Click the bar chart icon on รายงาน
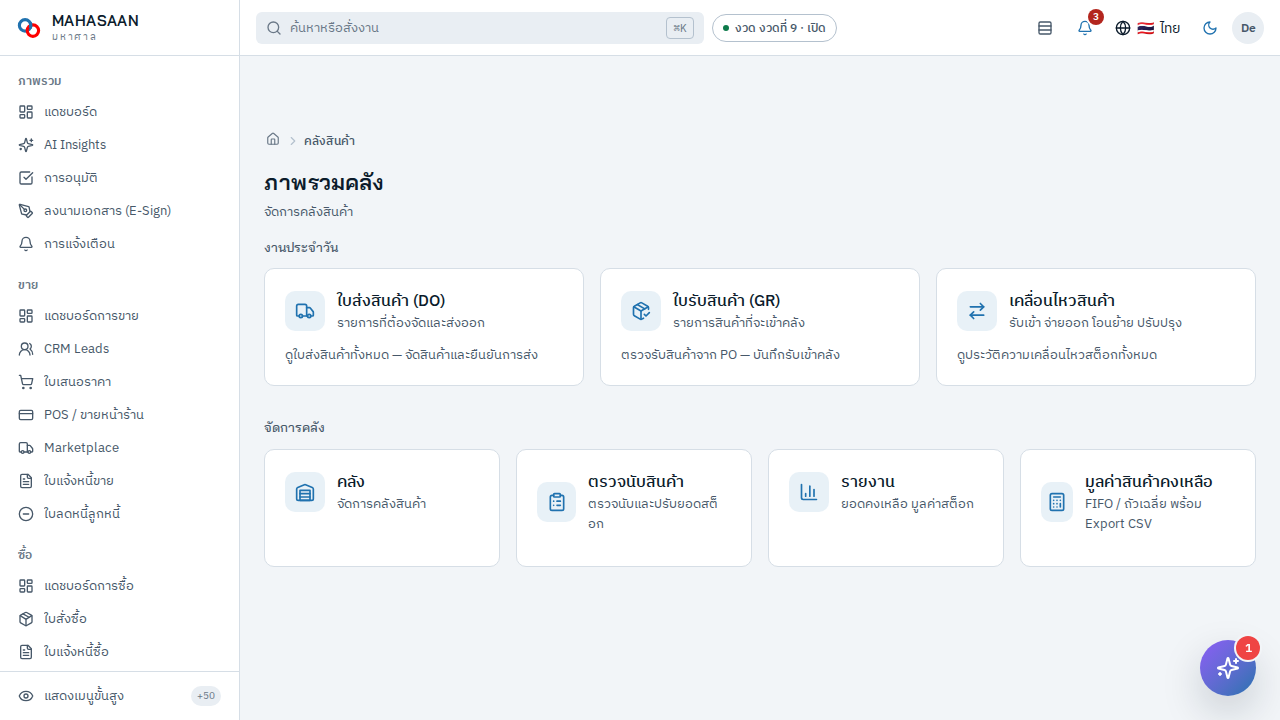The height and width of the screenshot is (720, 1280). pos(809,492)
